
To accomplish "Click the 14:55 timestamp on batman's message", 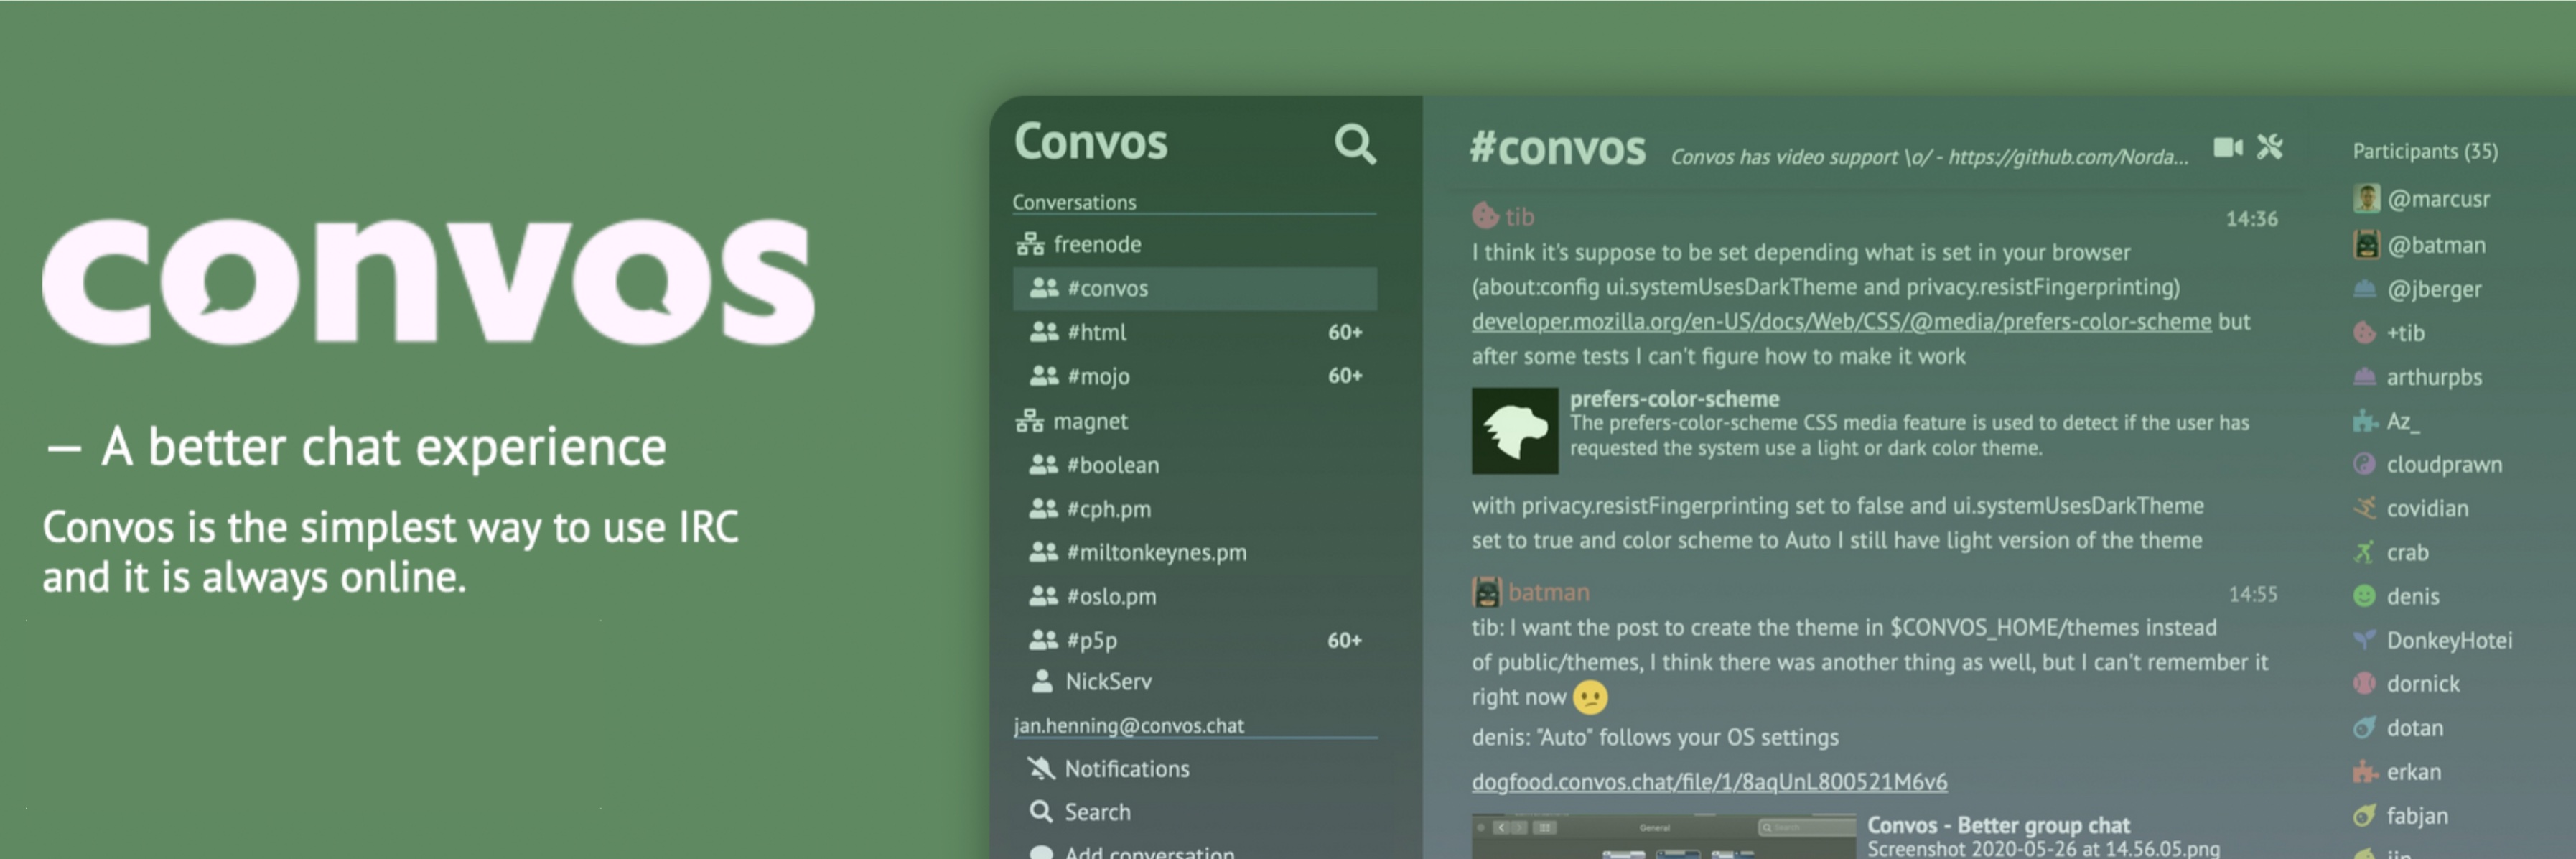I will pos(2252,594).
